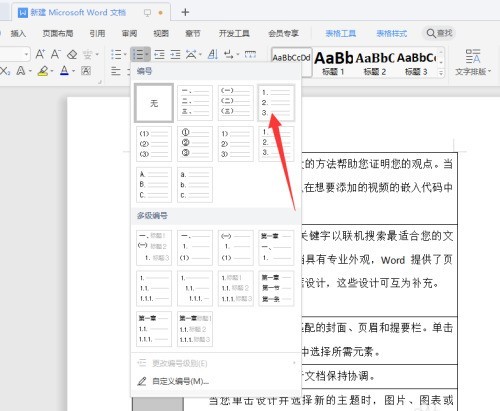Open the 视图 ribbon tab
The image size is (500, 411).
point(161,33)
